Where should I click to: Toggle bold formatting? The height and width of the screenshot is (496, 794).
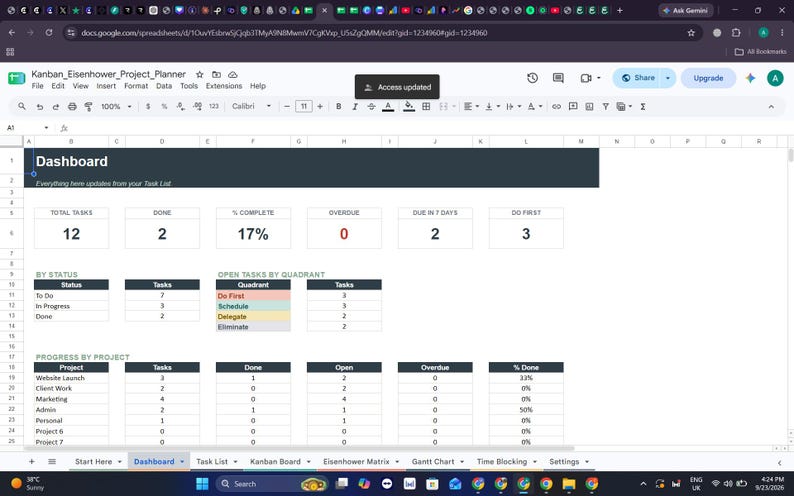pos(339,106)
